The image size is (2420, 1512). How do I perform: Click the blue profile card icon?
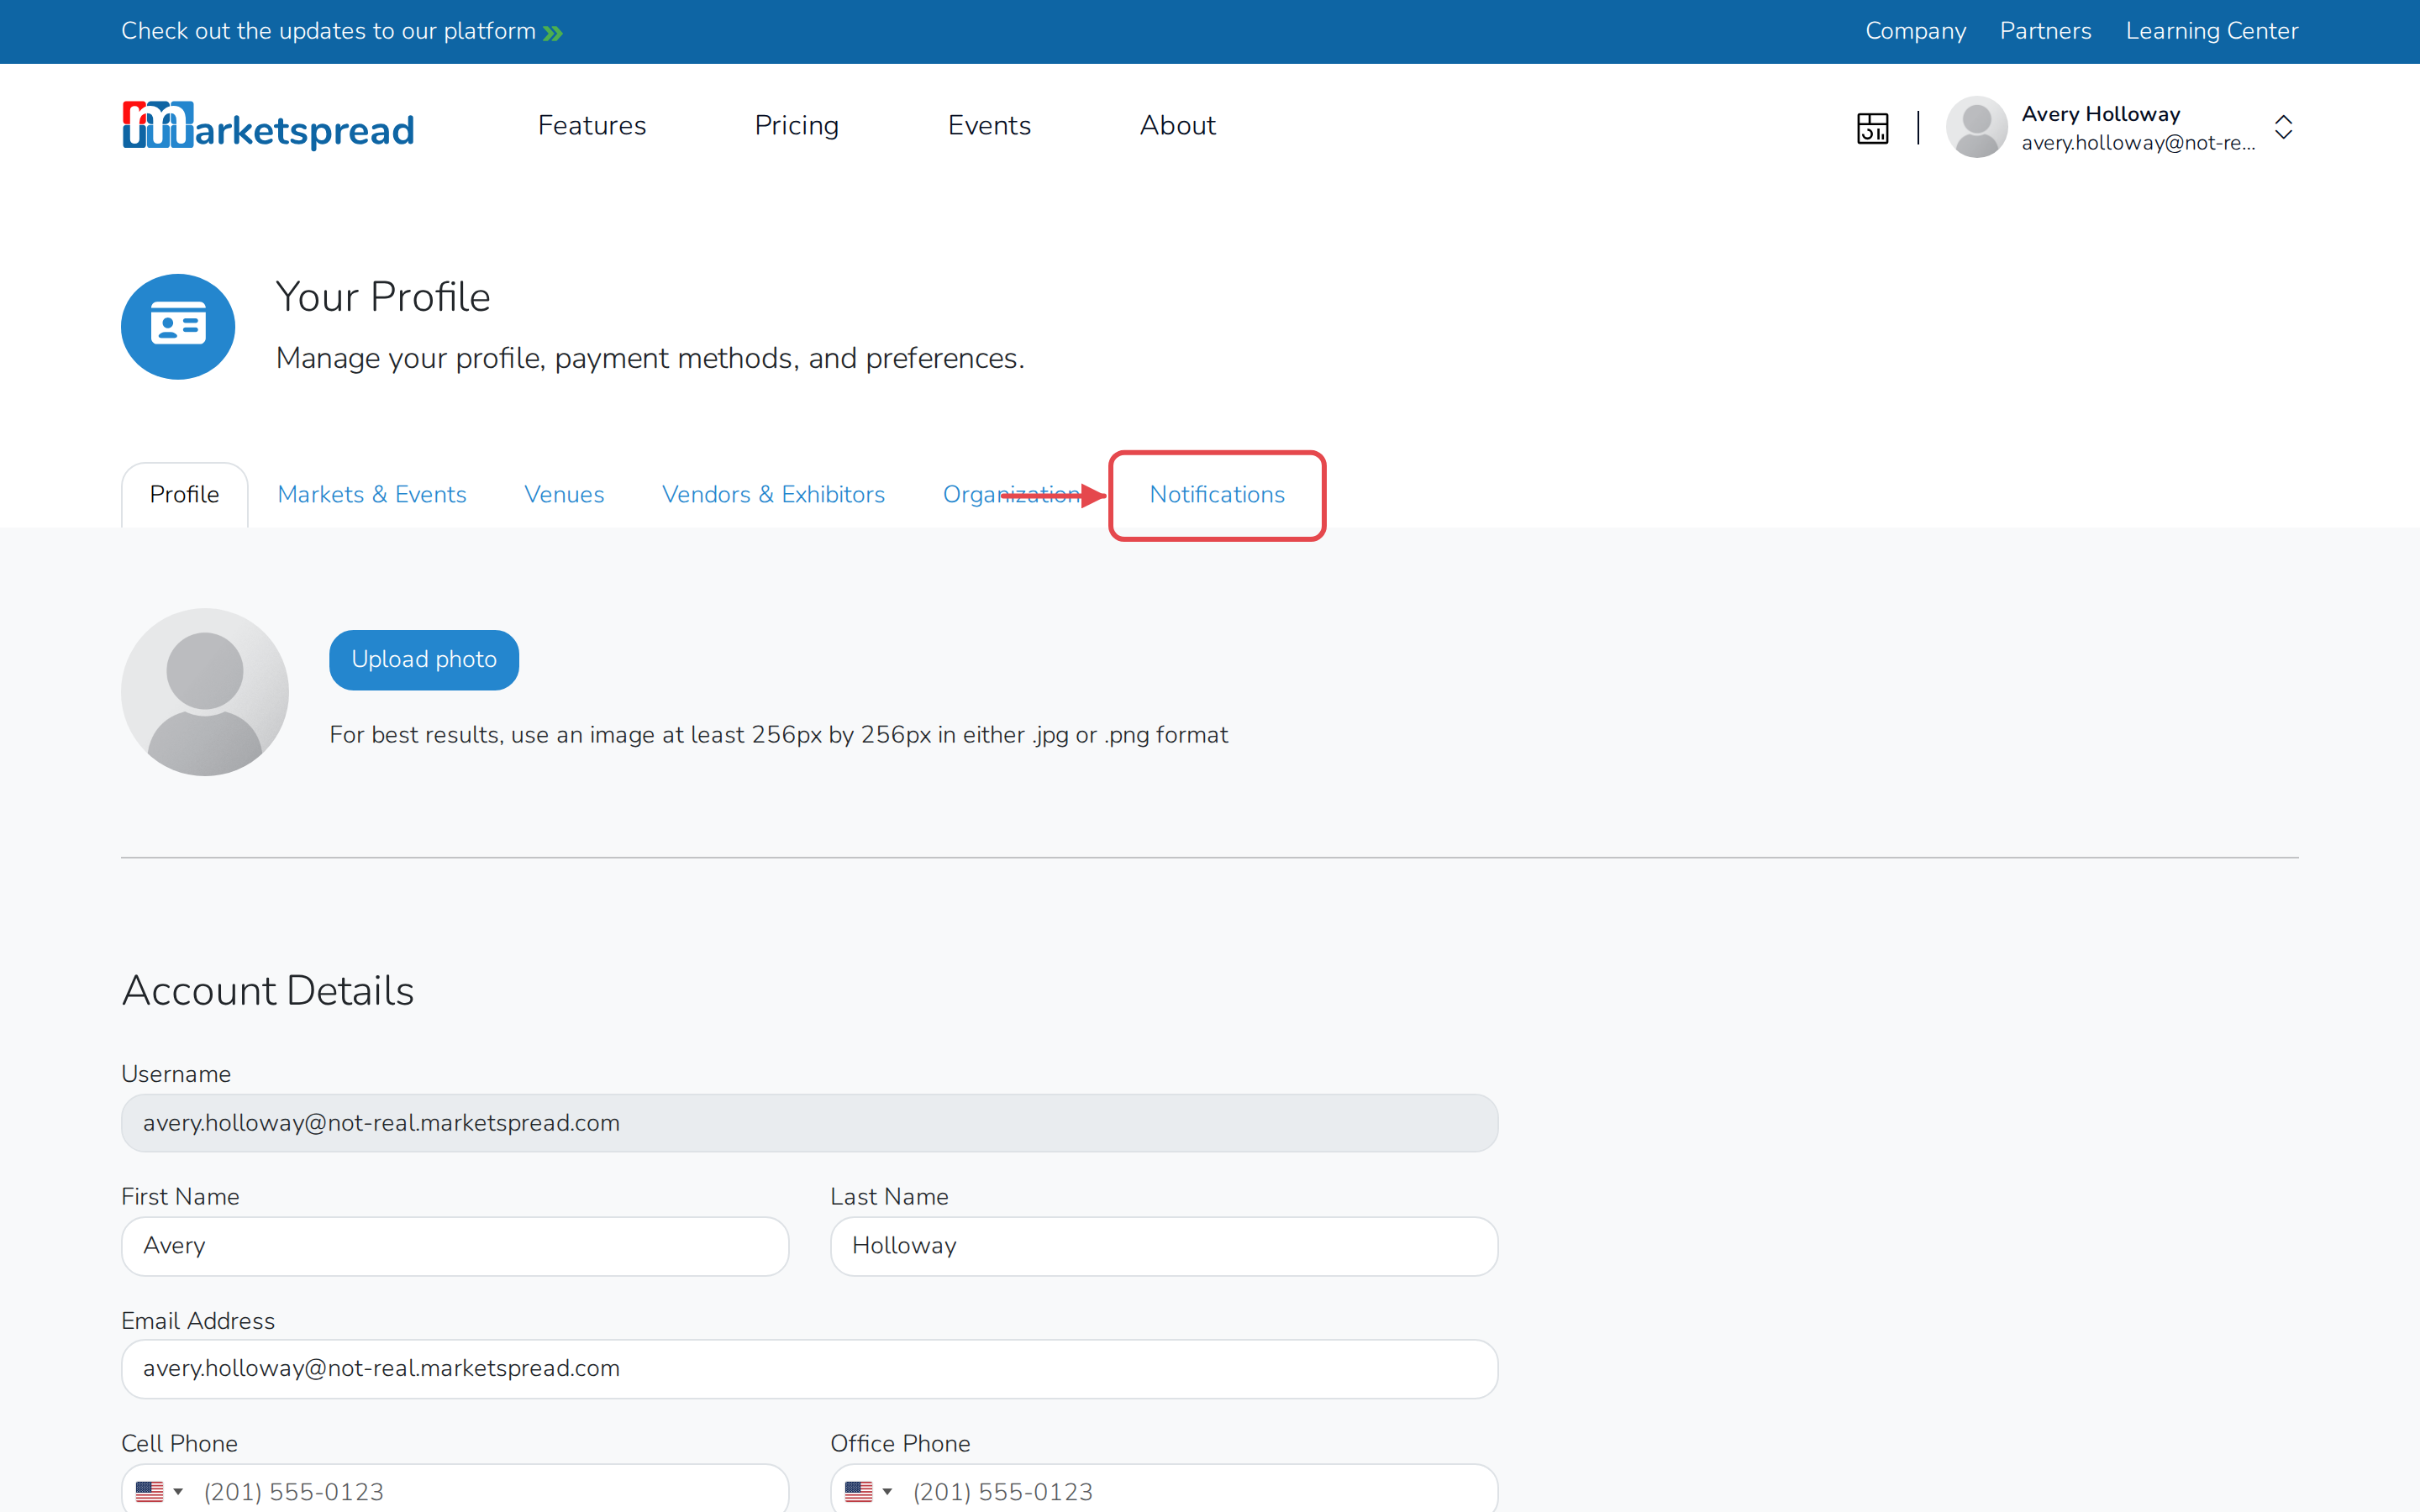coord(178,327)
